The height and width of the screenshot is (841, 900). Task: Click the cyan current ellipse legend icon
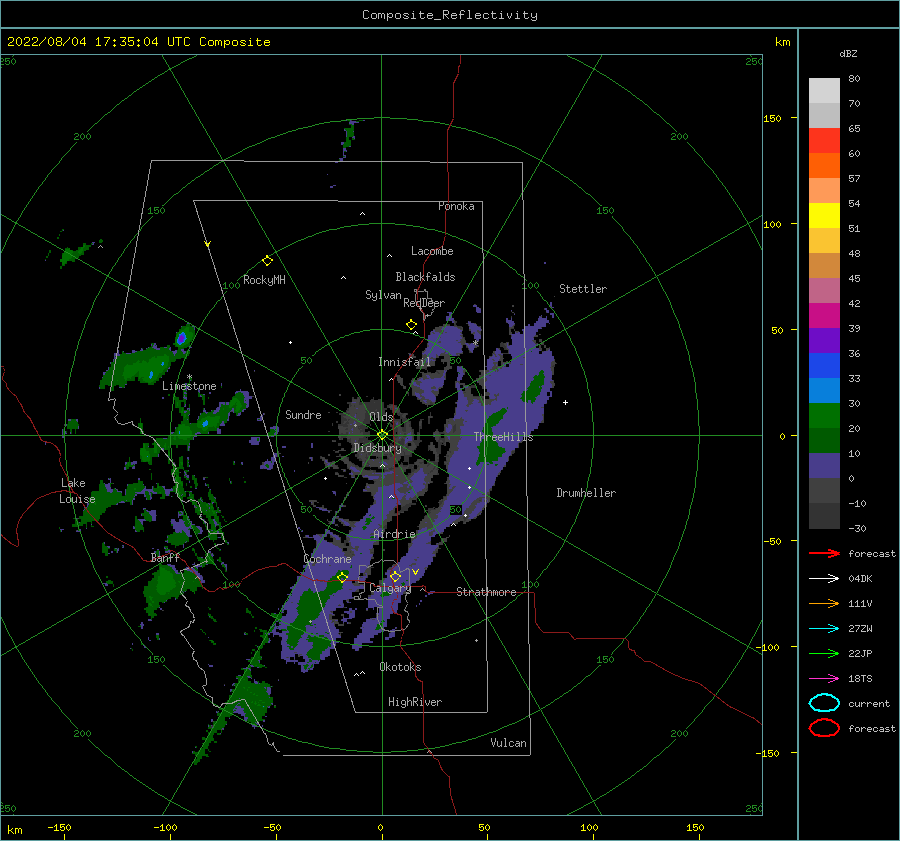coord(824,703)
